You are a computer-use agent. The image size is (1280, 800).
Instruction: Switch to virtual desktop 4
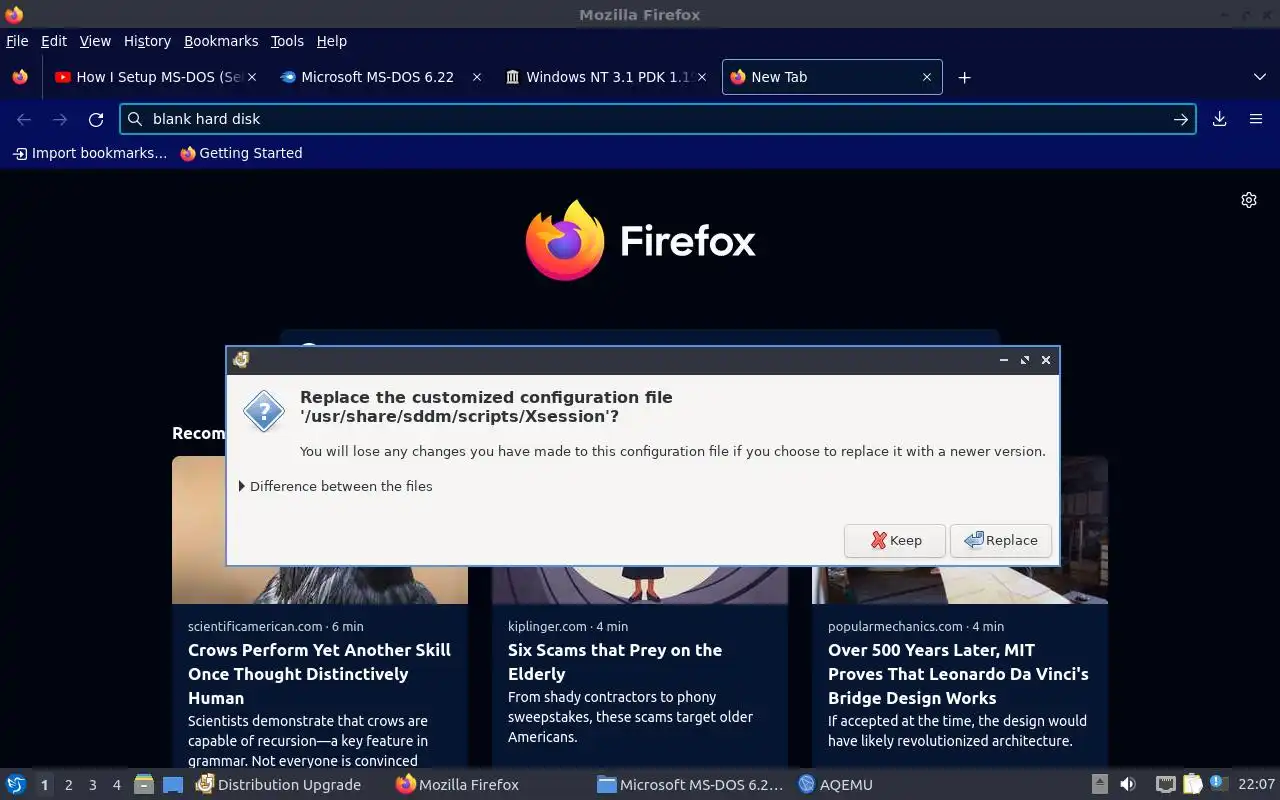click(x=117, y=785)
